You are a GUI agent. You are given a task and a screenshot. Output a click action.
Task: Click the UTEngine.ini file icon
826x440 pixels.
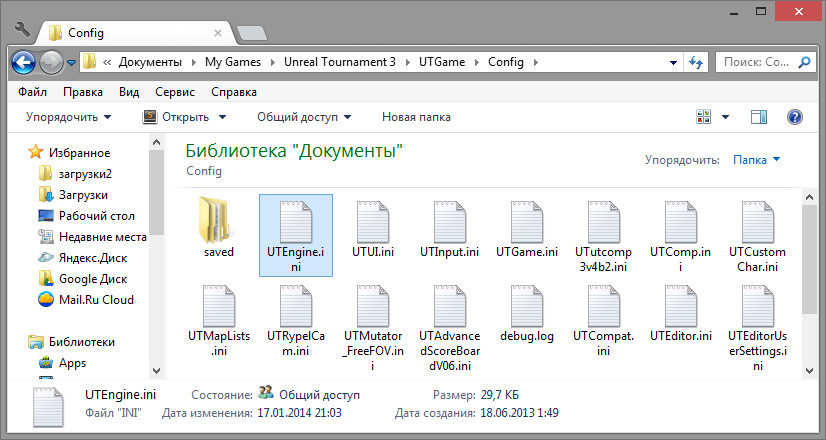tap(296, 222)
